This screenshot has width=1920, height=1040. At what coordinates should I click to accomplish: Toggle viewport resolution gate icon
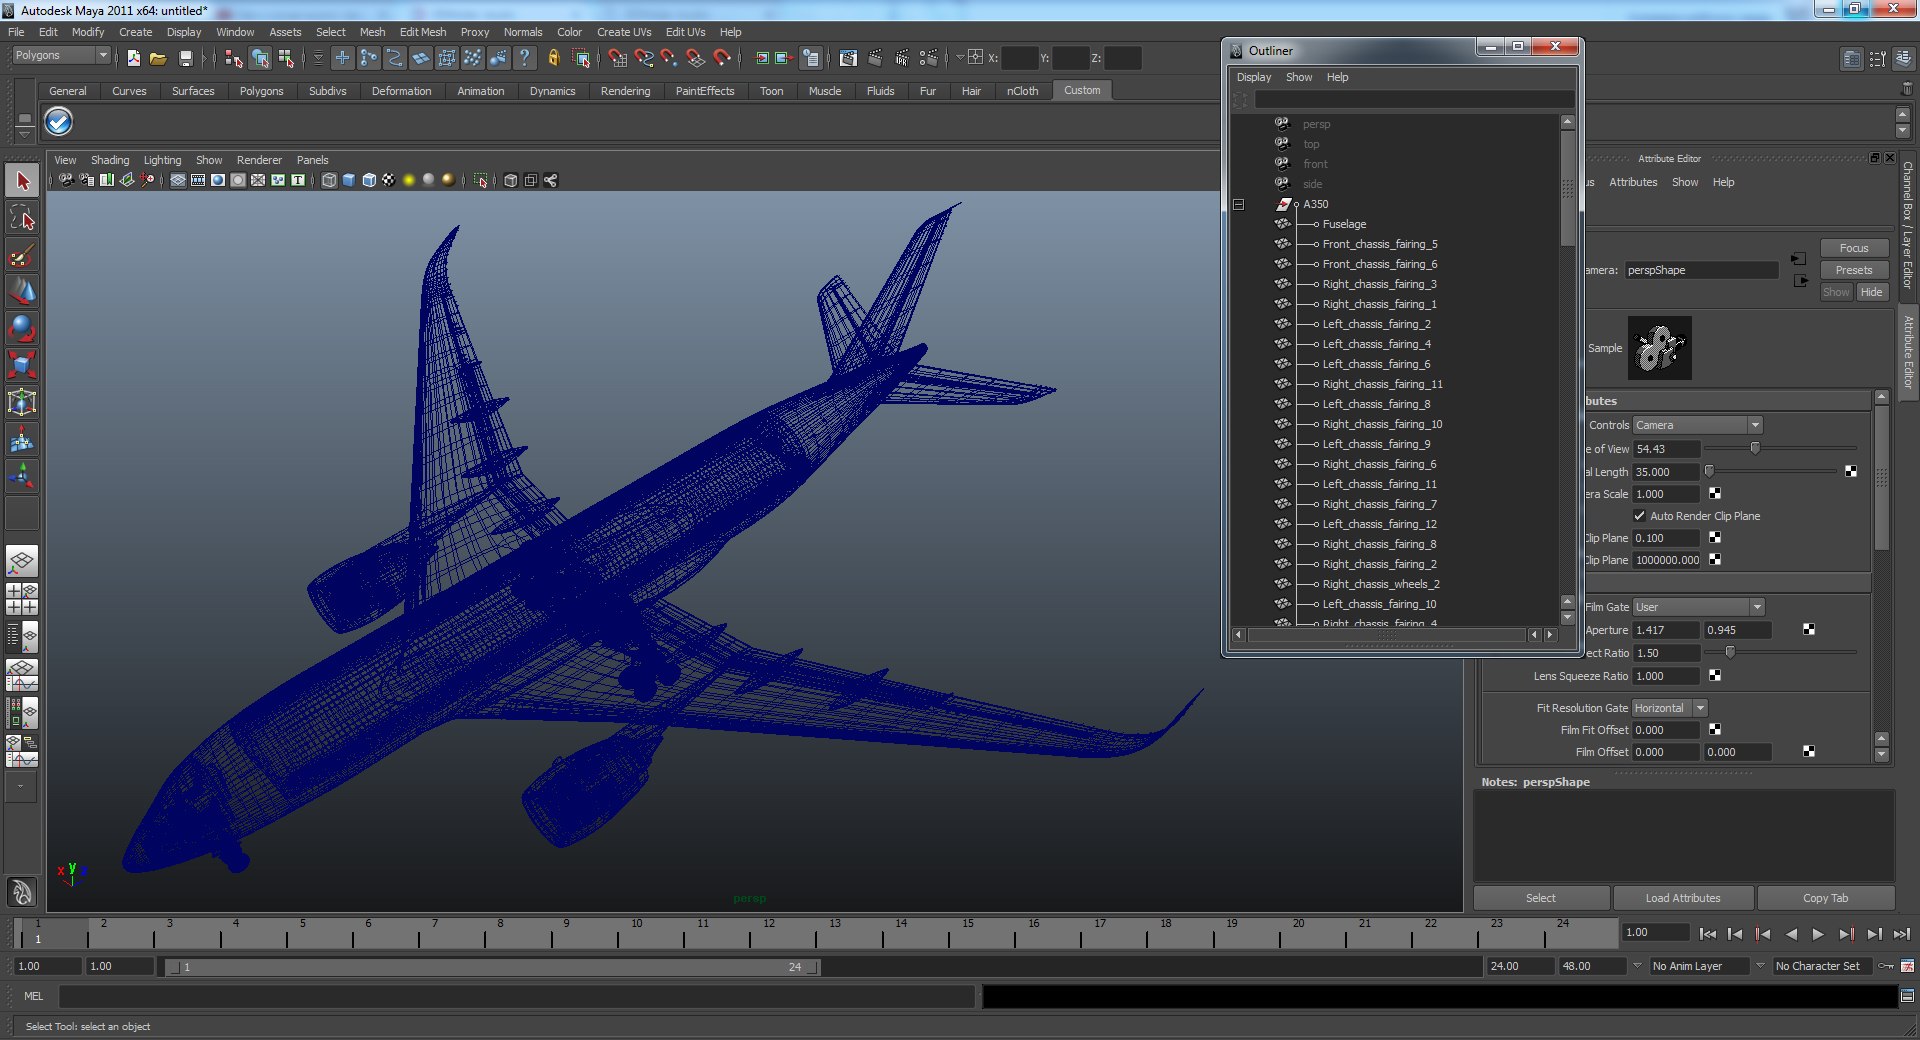click(x=218, y=180)
